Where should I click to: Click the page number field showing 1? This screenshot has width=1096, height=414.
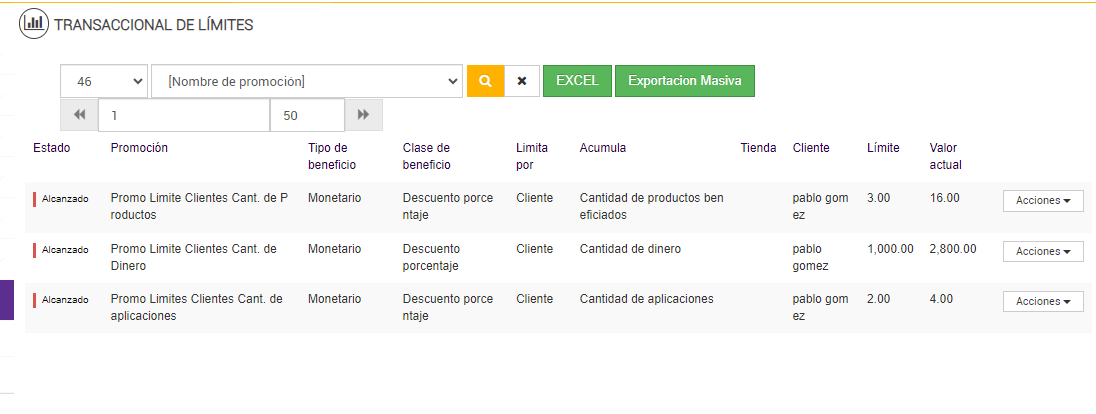point(184,115)
